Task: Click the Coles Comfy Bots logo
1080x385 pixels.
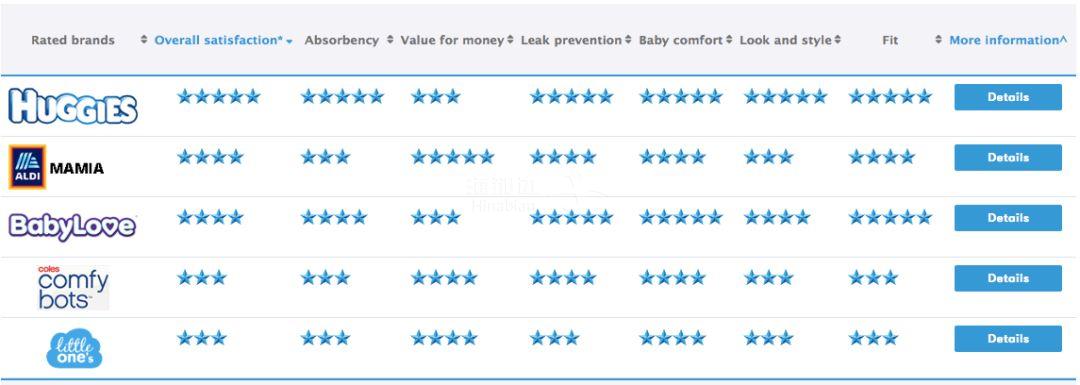Action: pos(73,287)
